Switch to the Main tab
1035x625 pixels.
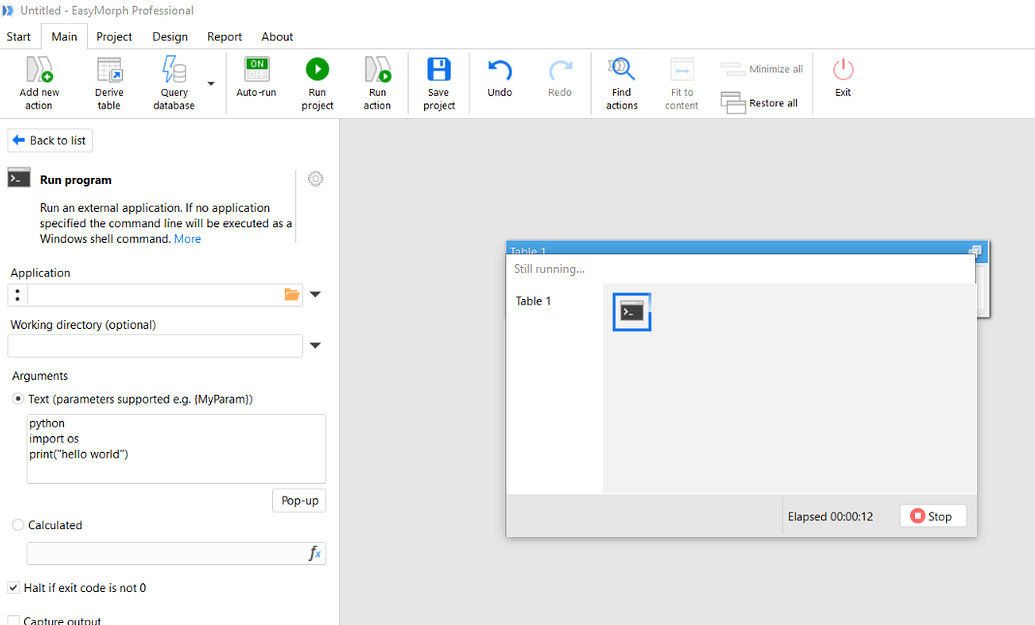pos(64,37)
